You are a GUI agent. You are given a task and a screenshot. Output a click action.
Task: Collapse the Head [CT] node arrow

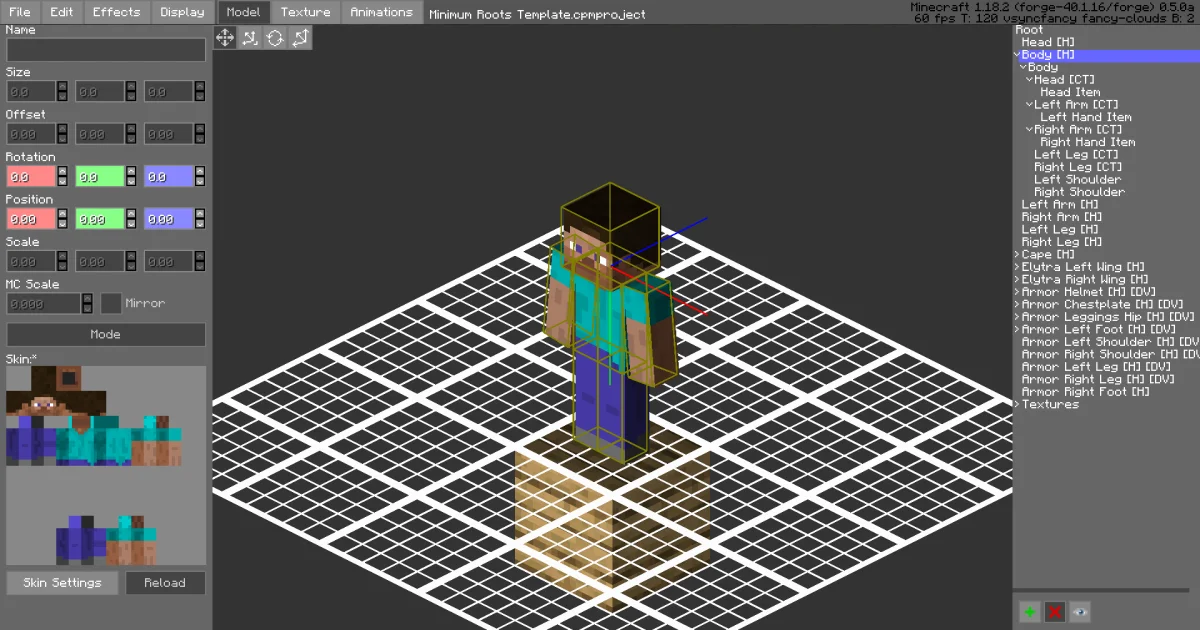pos(1029,80)
